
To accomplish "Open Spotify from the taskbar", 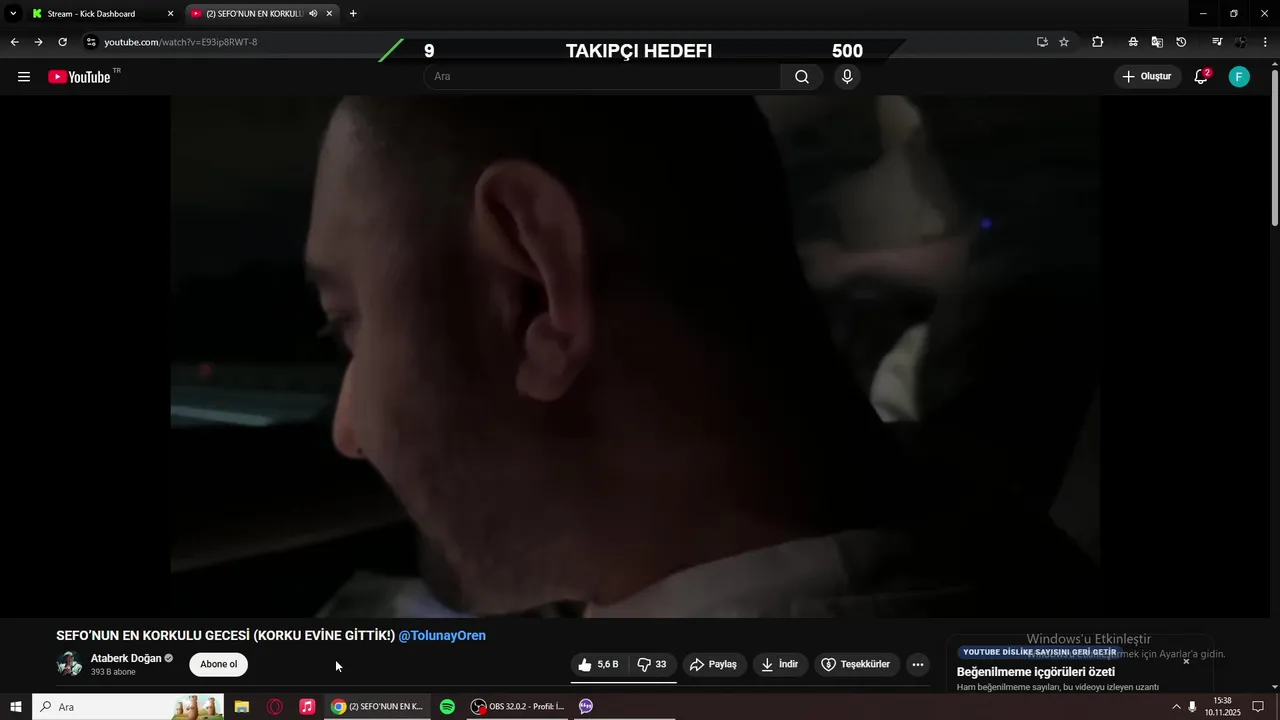I will pos(447,706).
